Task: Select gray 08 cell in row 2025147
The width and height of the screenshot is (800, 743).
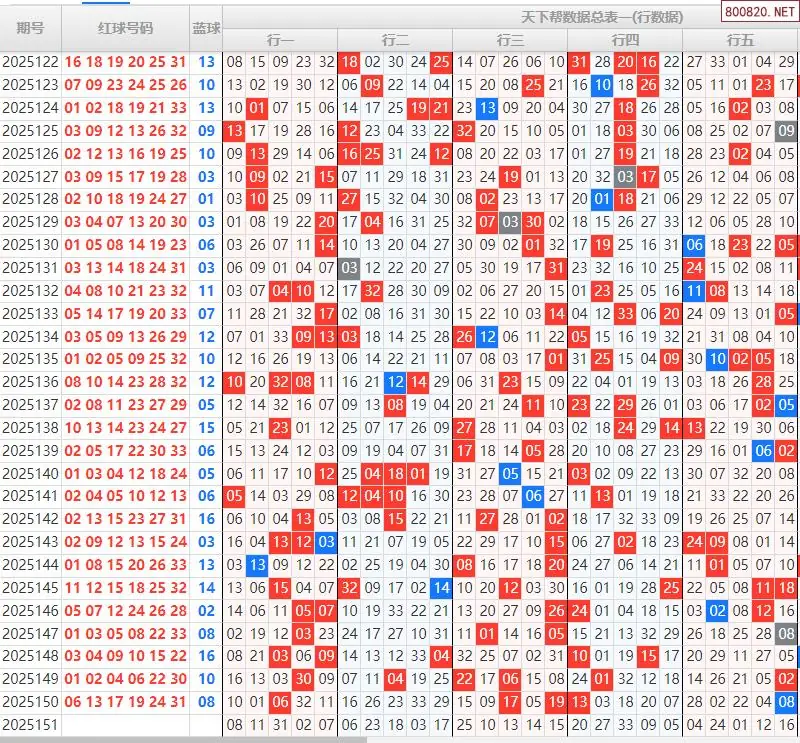Action: coord(787,633)
